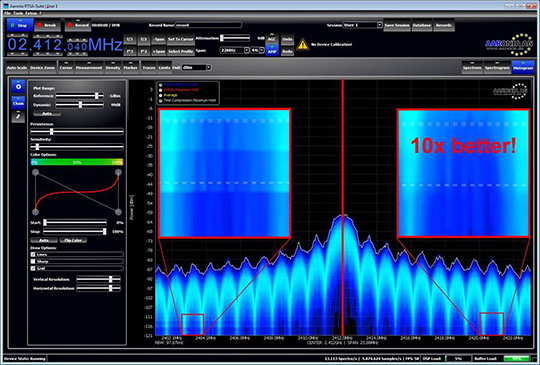
Task: Click the Aaronia AG logo at top right
Action: (x=509, y=45)
